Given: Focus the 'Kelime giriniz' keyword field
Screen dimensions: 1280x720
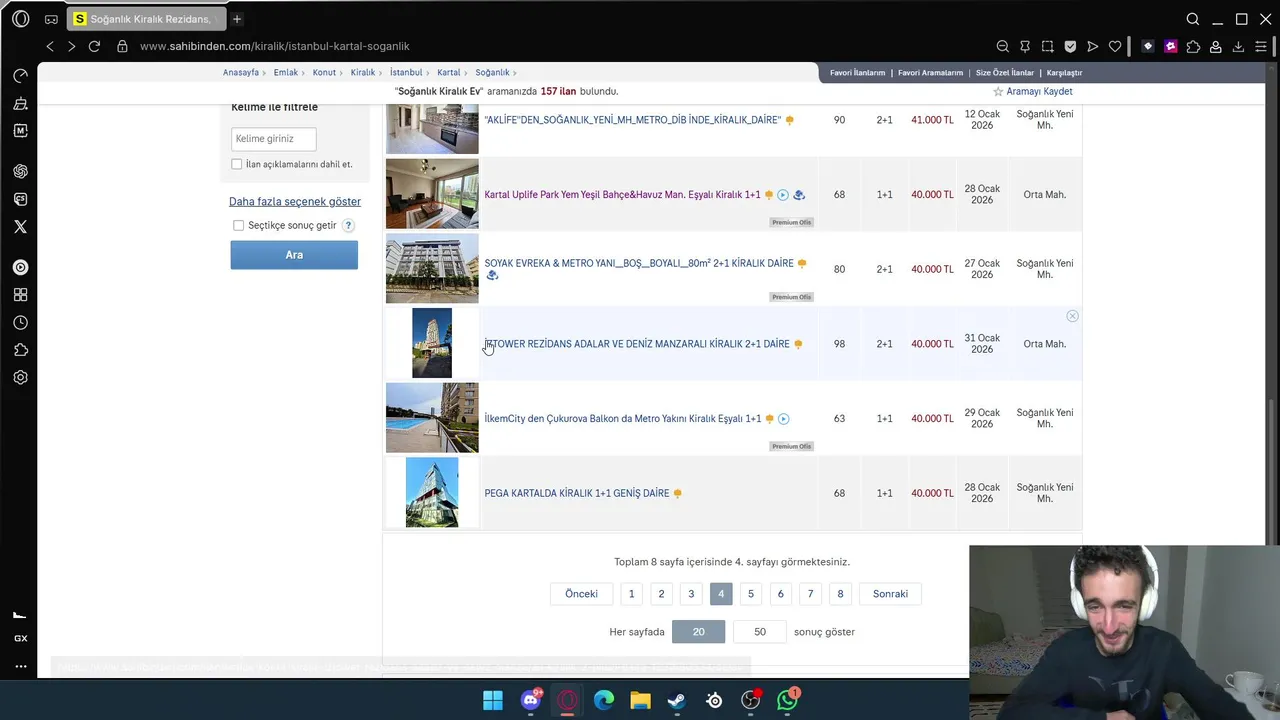Looking at the screenshot, I should coord(274,139).
